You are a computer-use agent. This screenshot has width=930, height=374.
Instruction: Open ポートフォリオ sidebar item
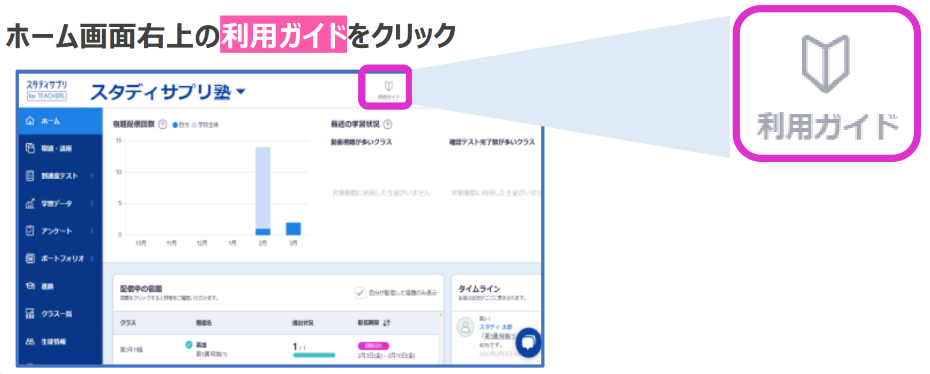(x=60, y=258)
